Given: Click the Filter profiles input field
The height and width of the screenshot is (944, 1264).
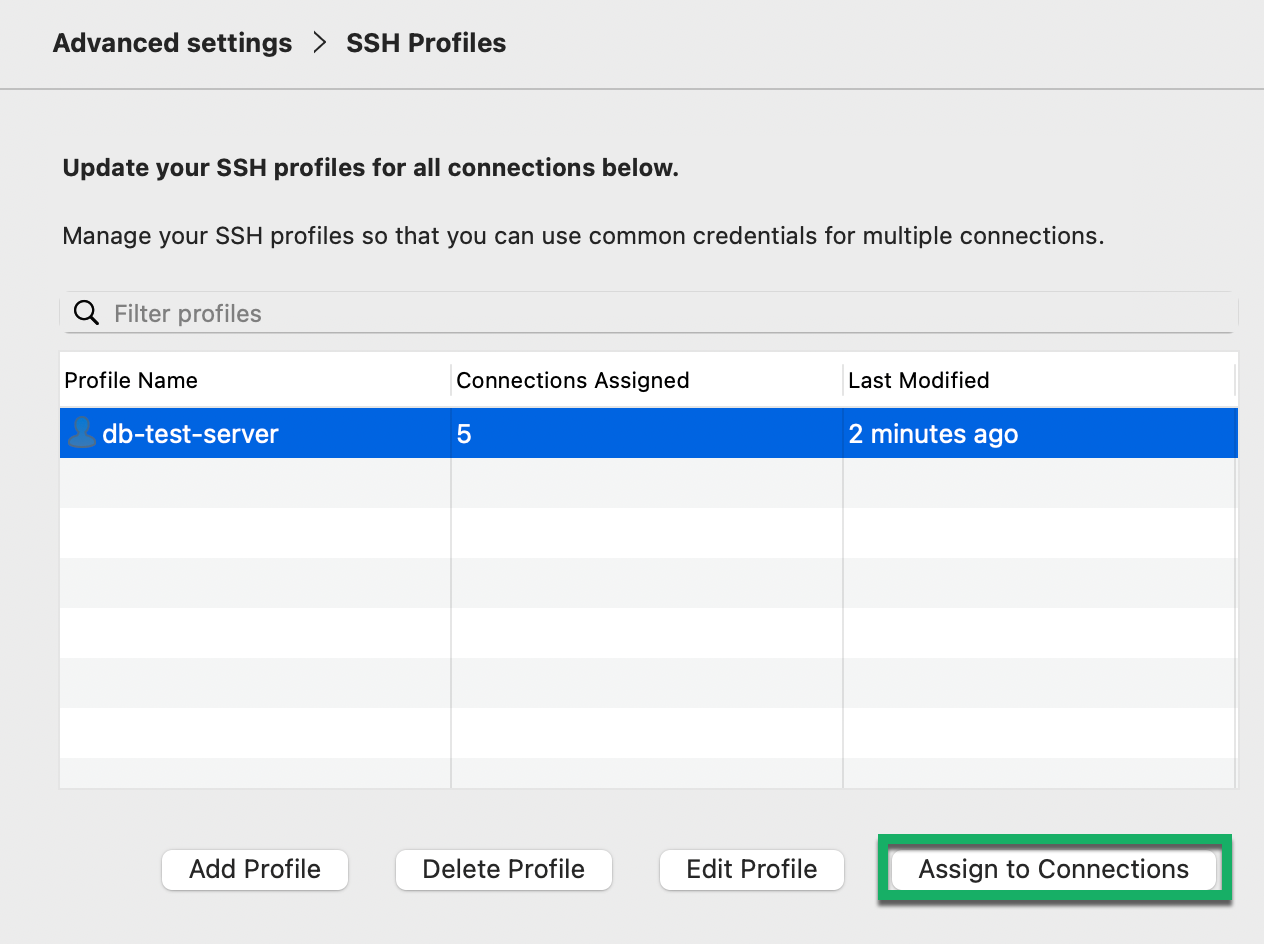Looking at the screenshot, I should (400, 312).
